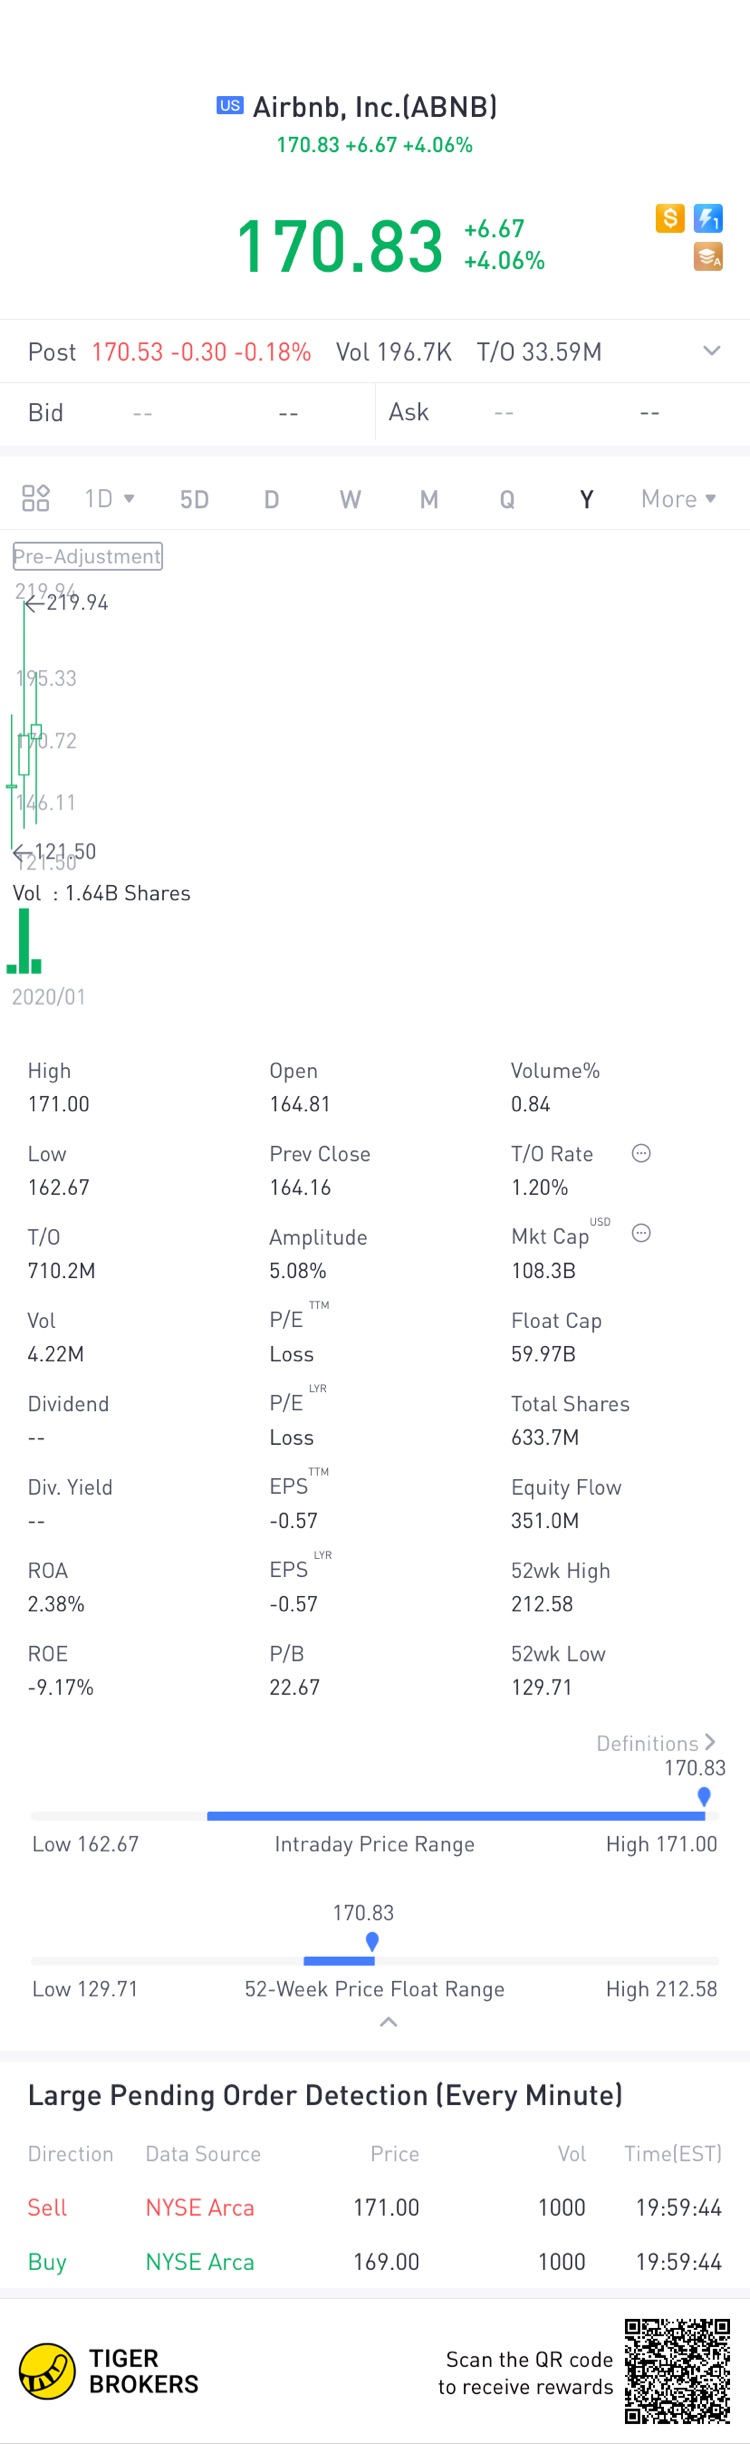The height and width of the screenshot is (2444, 750).
Task: Switch to the 5D chart tab
Action: [194, 499]
